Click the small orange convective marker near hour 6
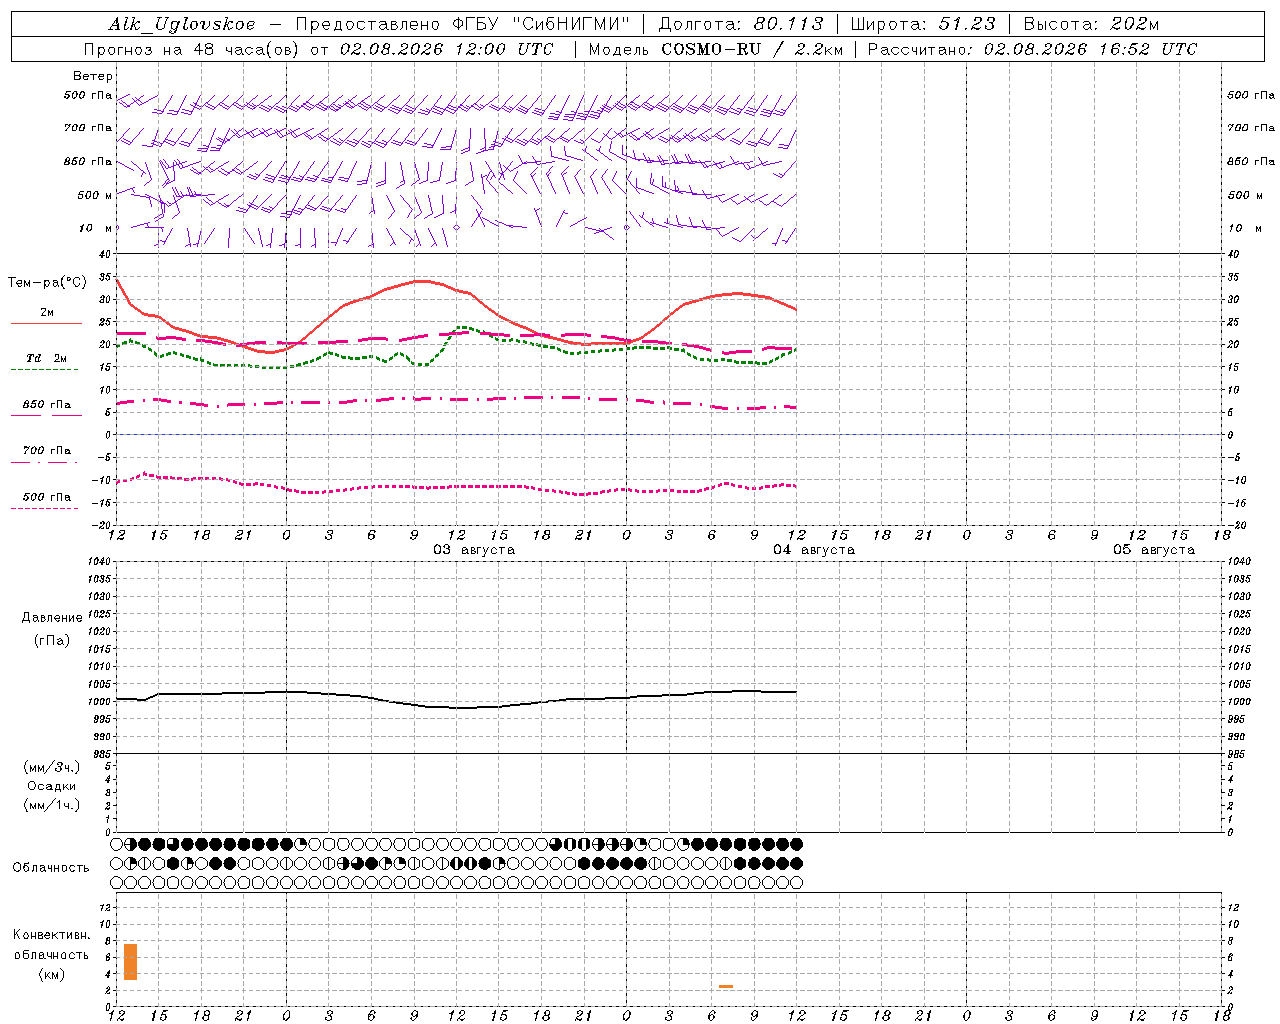 (x=726, y=987)
